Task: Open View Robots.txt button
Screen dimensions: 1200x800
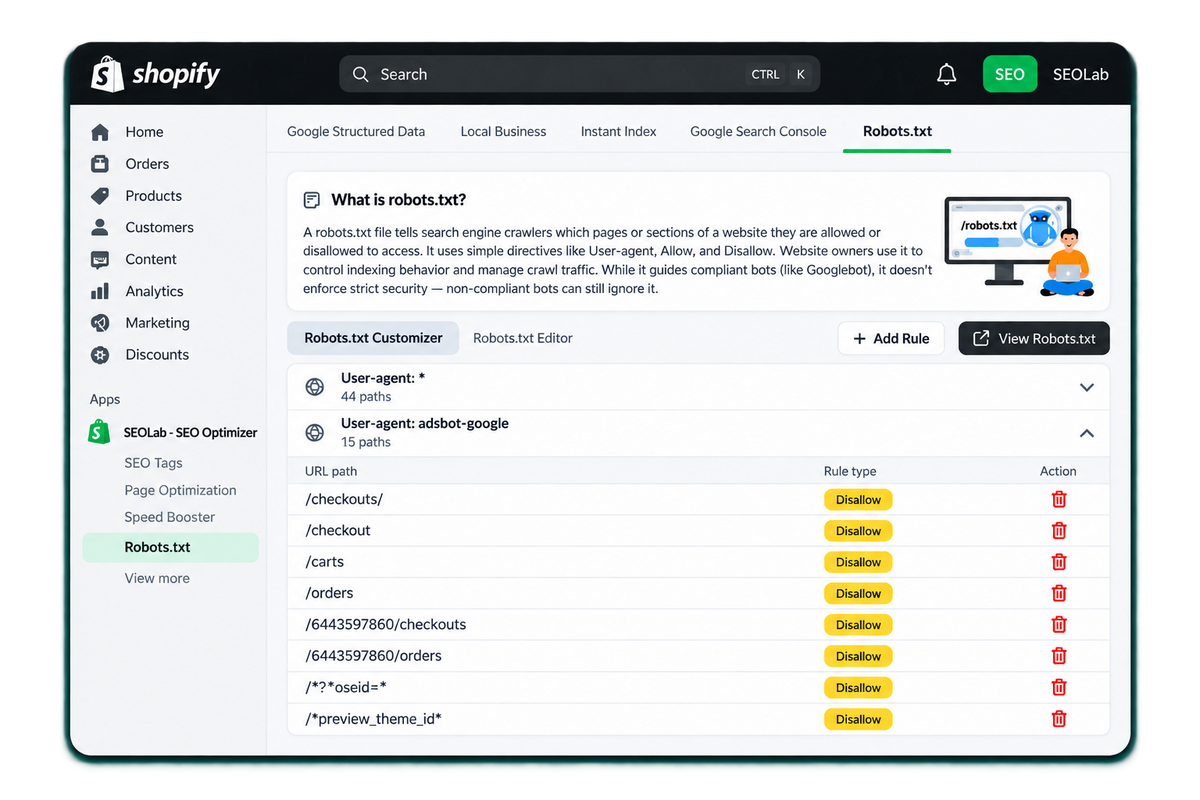Action: point(1034,339)
